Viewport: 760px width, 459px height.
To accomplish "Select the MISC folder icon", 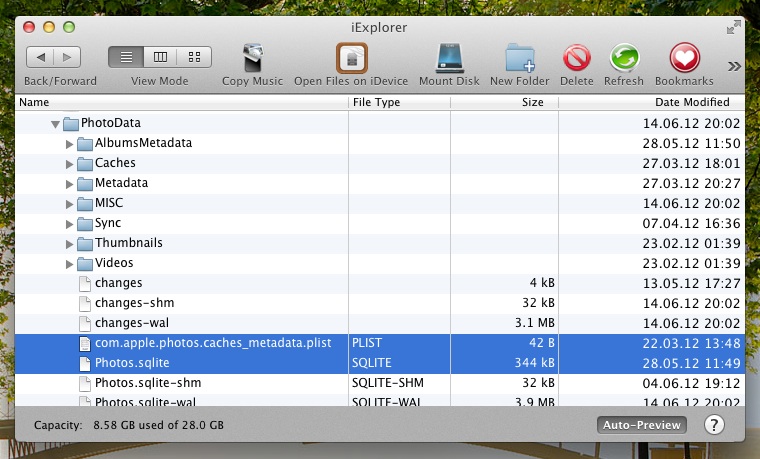I will pos(85,204).
